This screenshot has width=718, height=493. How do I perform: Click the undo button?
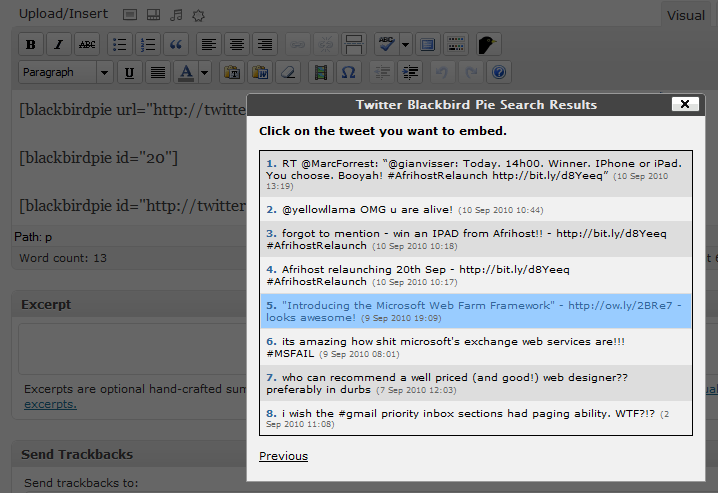click(x=443, y=72)
